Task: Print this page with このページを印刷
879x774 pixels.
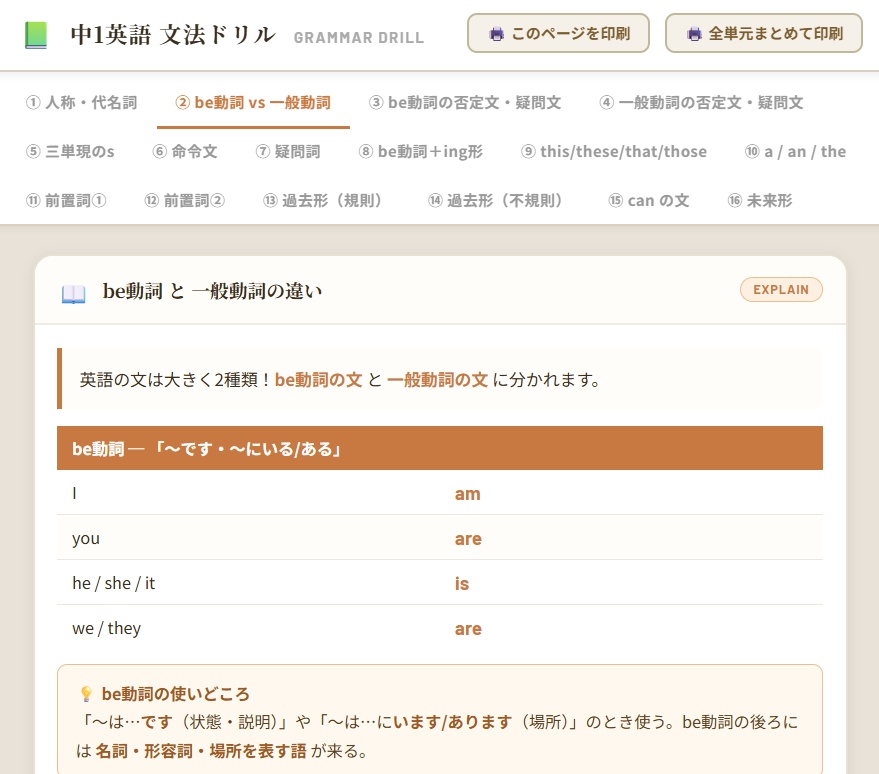Action: pyautogui.click(x=558, y=34)
